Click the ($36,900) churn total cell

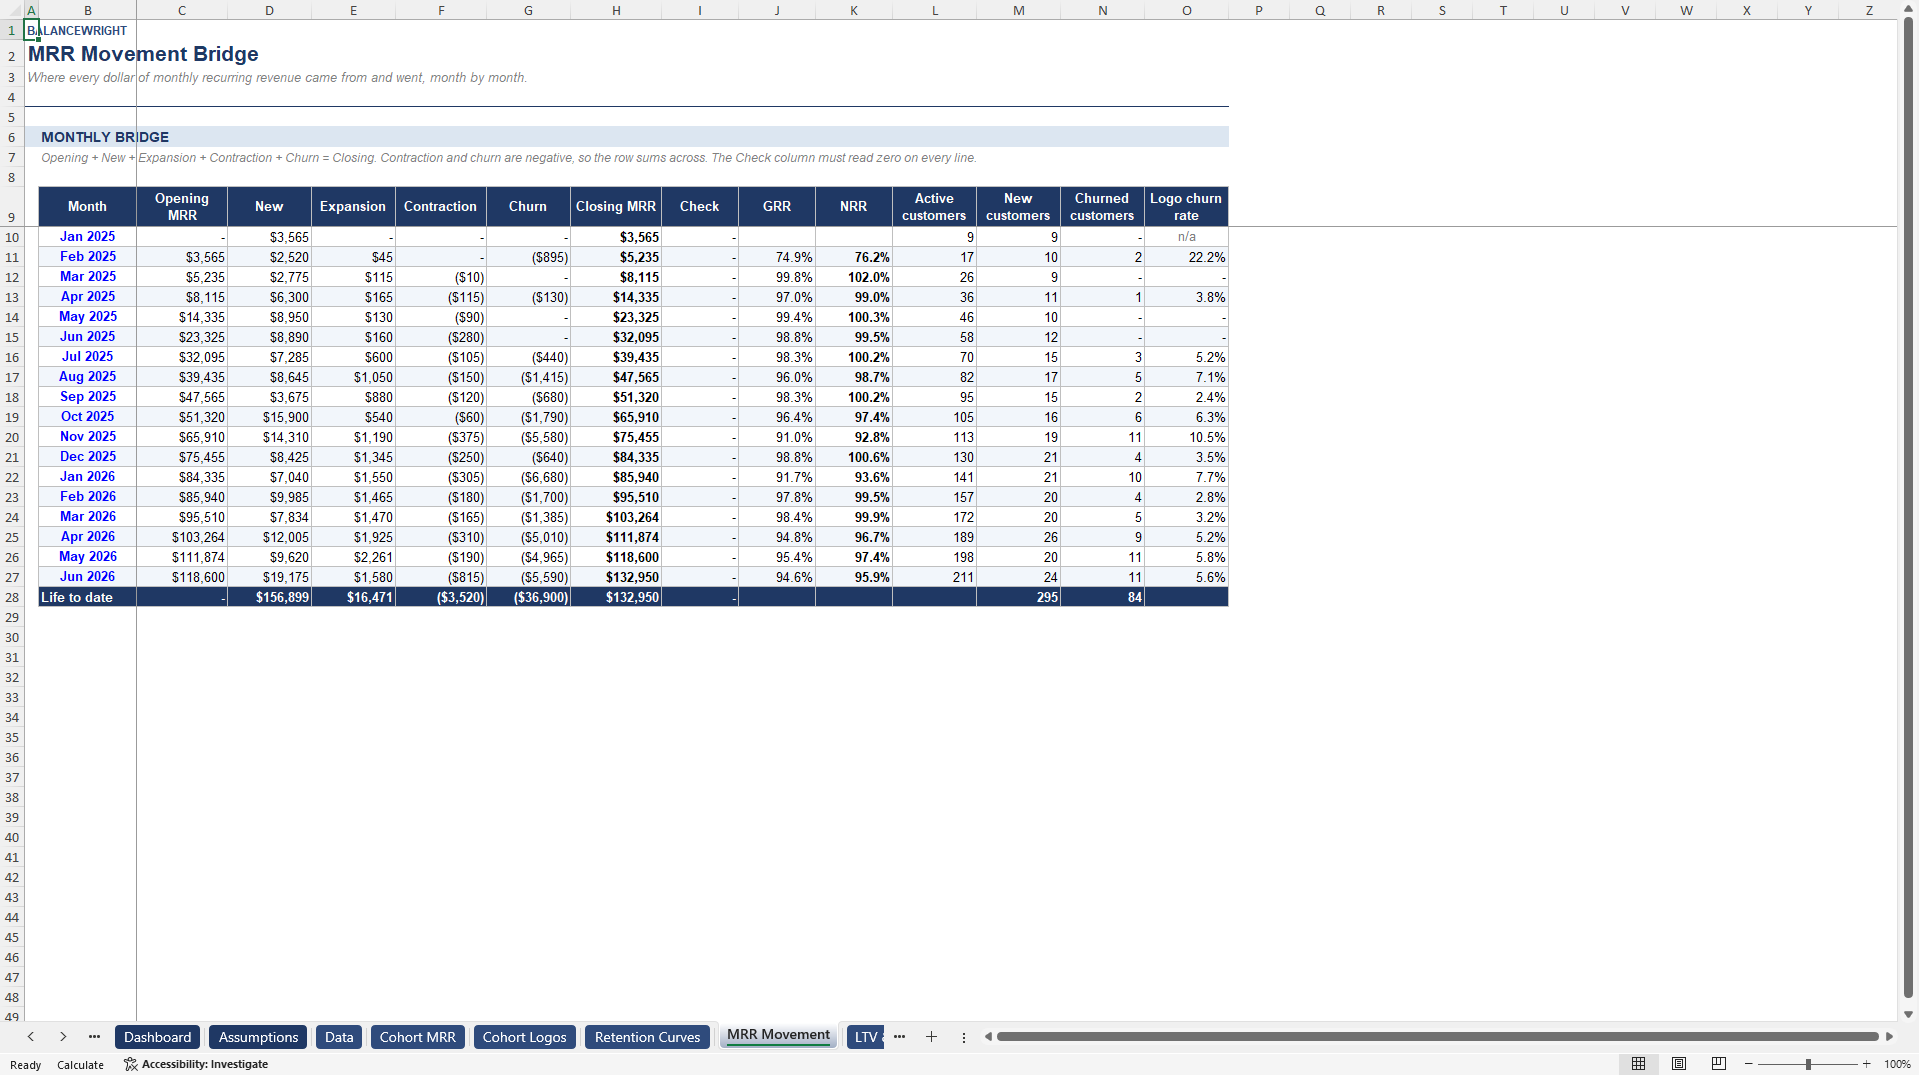pyautogui.click(x=528, y=597)
